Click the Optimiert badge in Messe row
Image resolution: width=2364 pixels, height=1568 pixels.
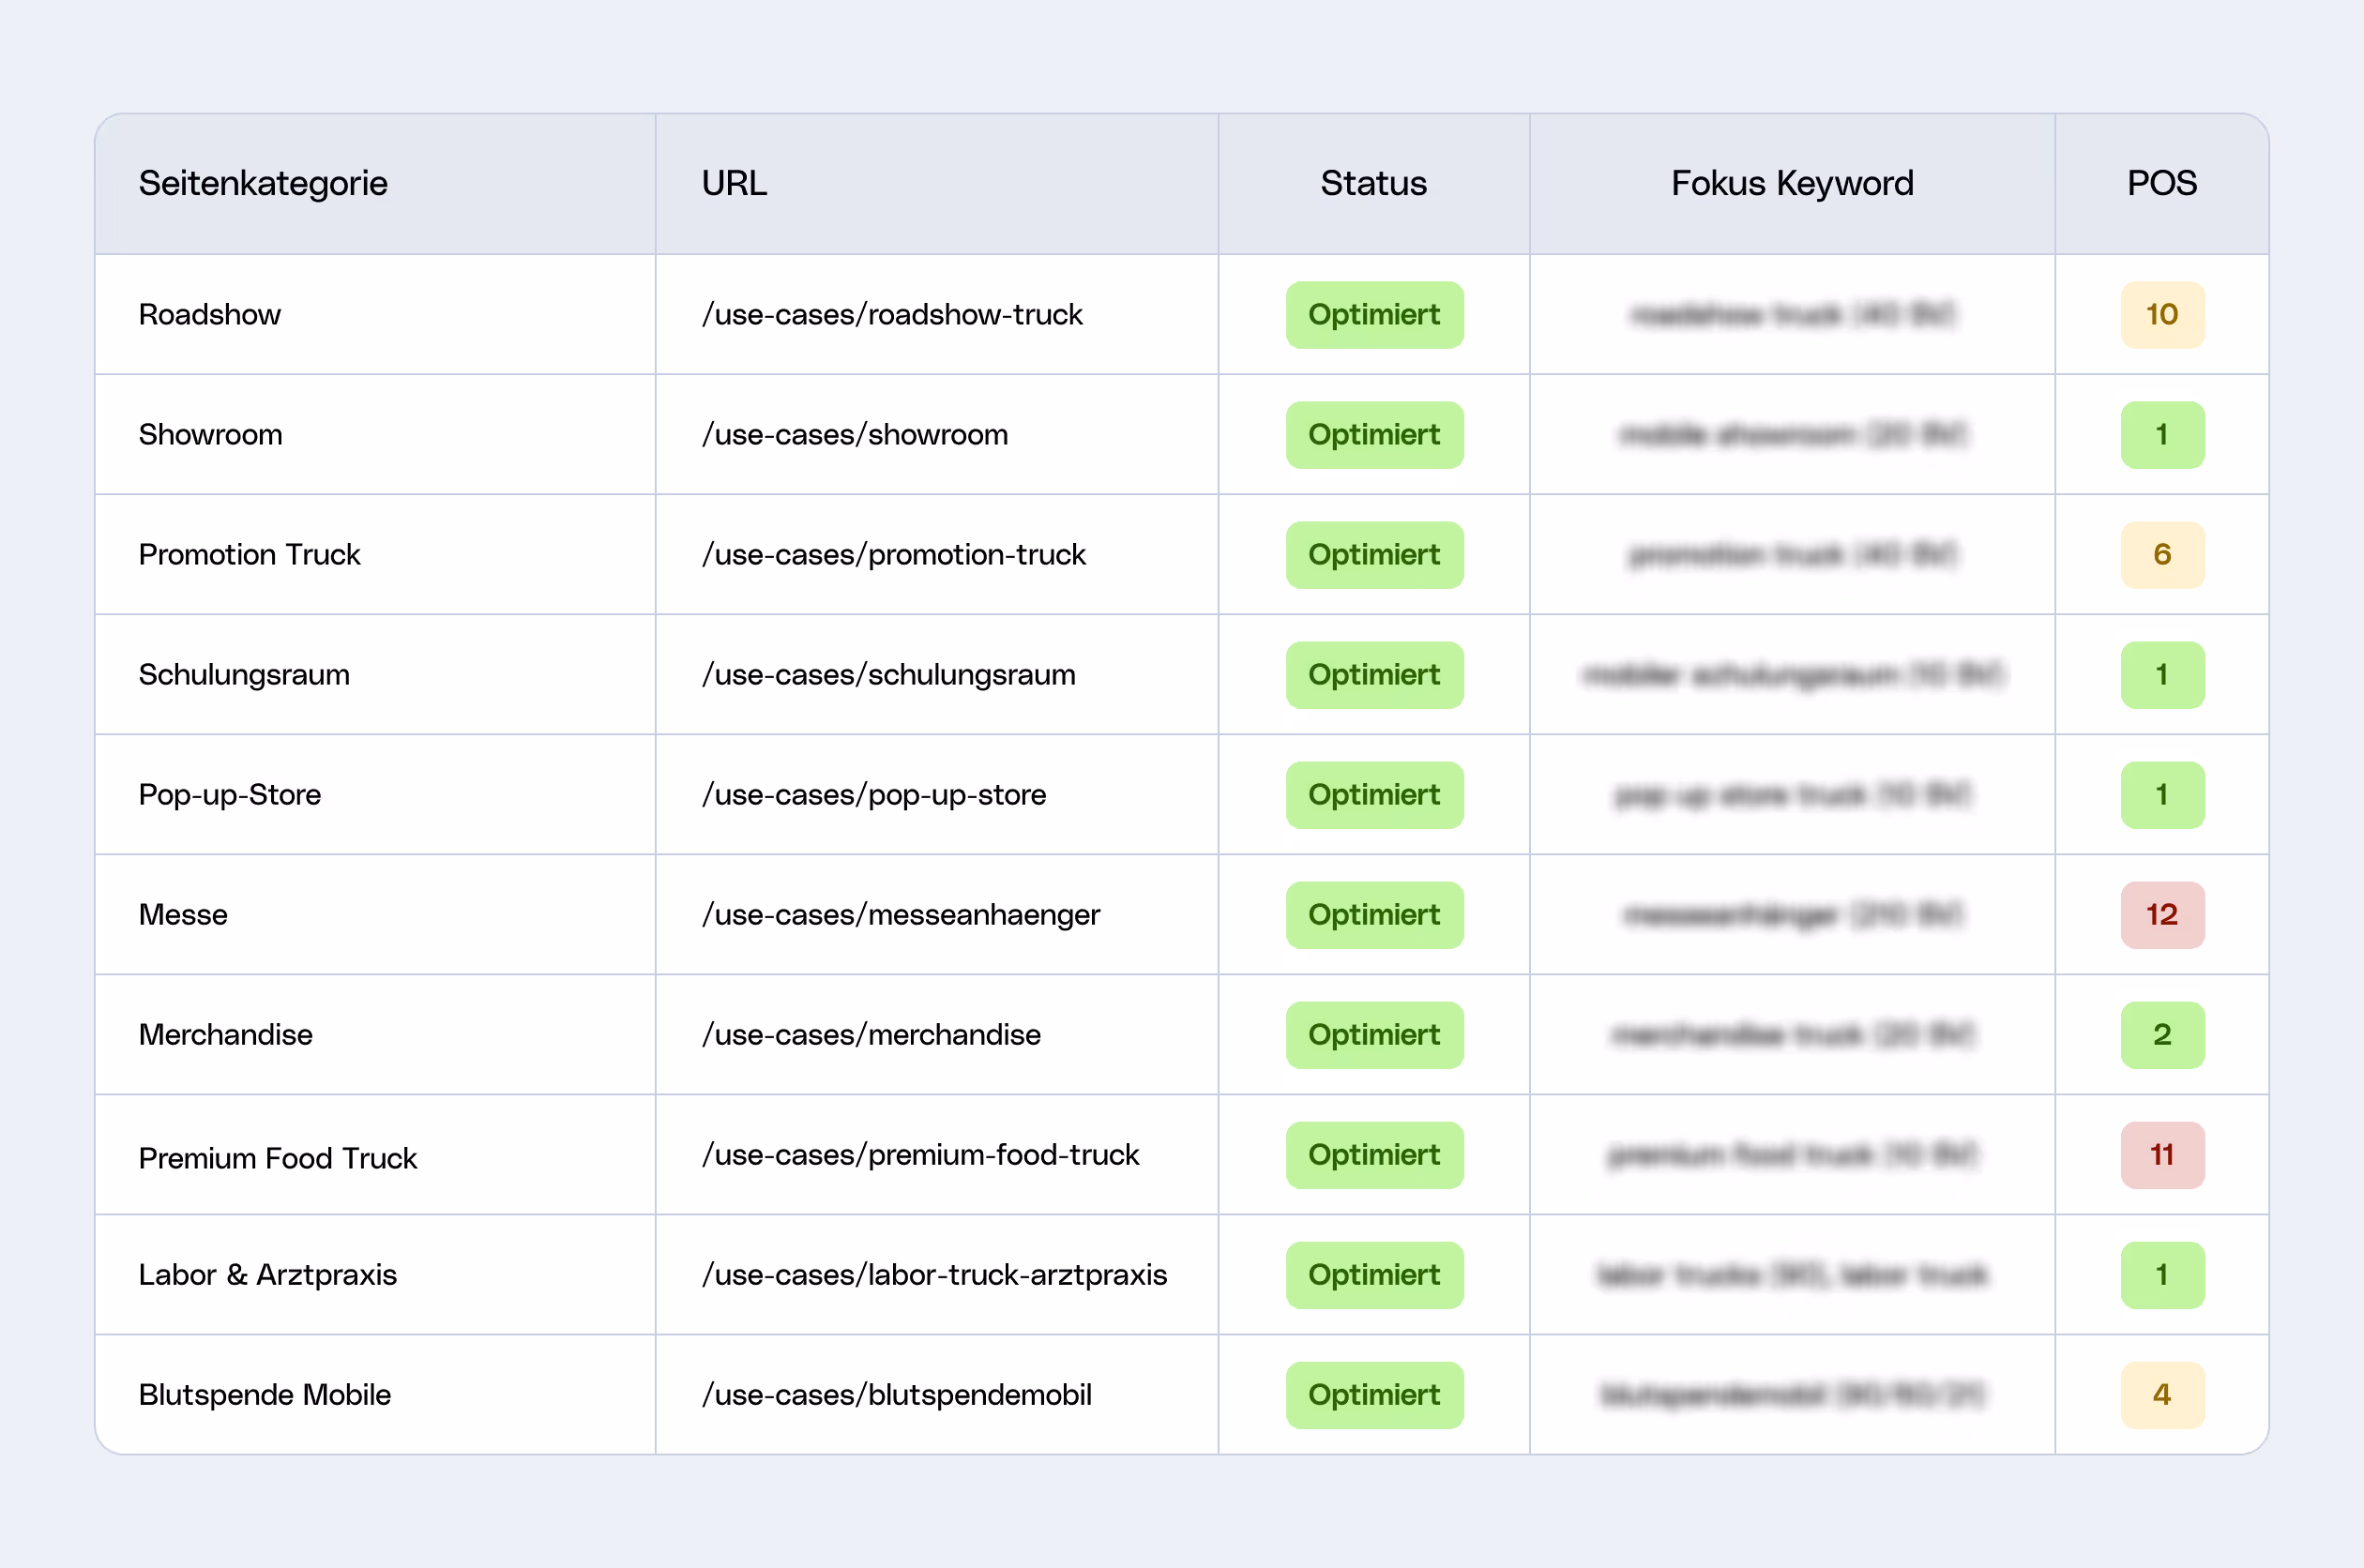coord(1374,915)
